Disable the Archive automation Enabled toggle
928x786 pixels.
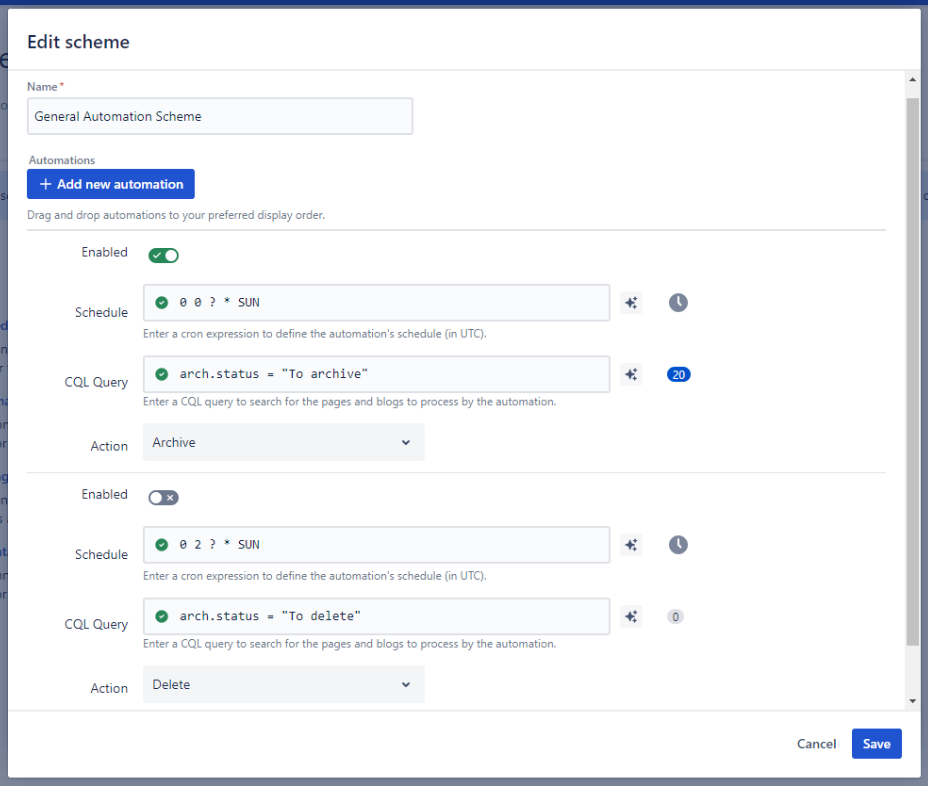[x=163, y=256]
